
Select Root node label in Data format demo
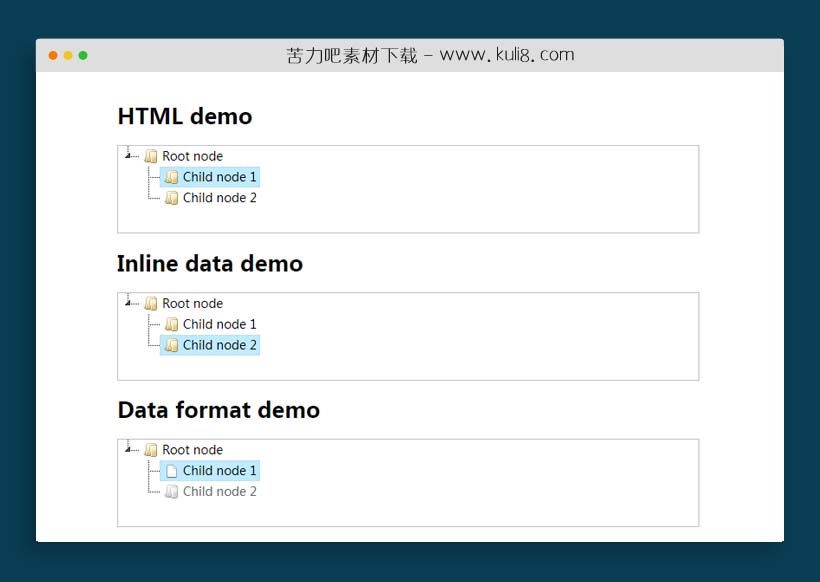[x=192, y=450]
